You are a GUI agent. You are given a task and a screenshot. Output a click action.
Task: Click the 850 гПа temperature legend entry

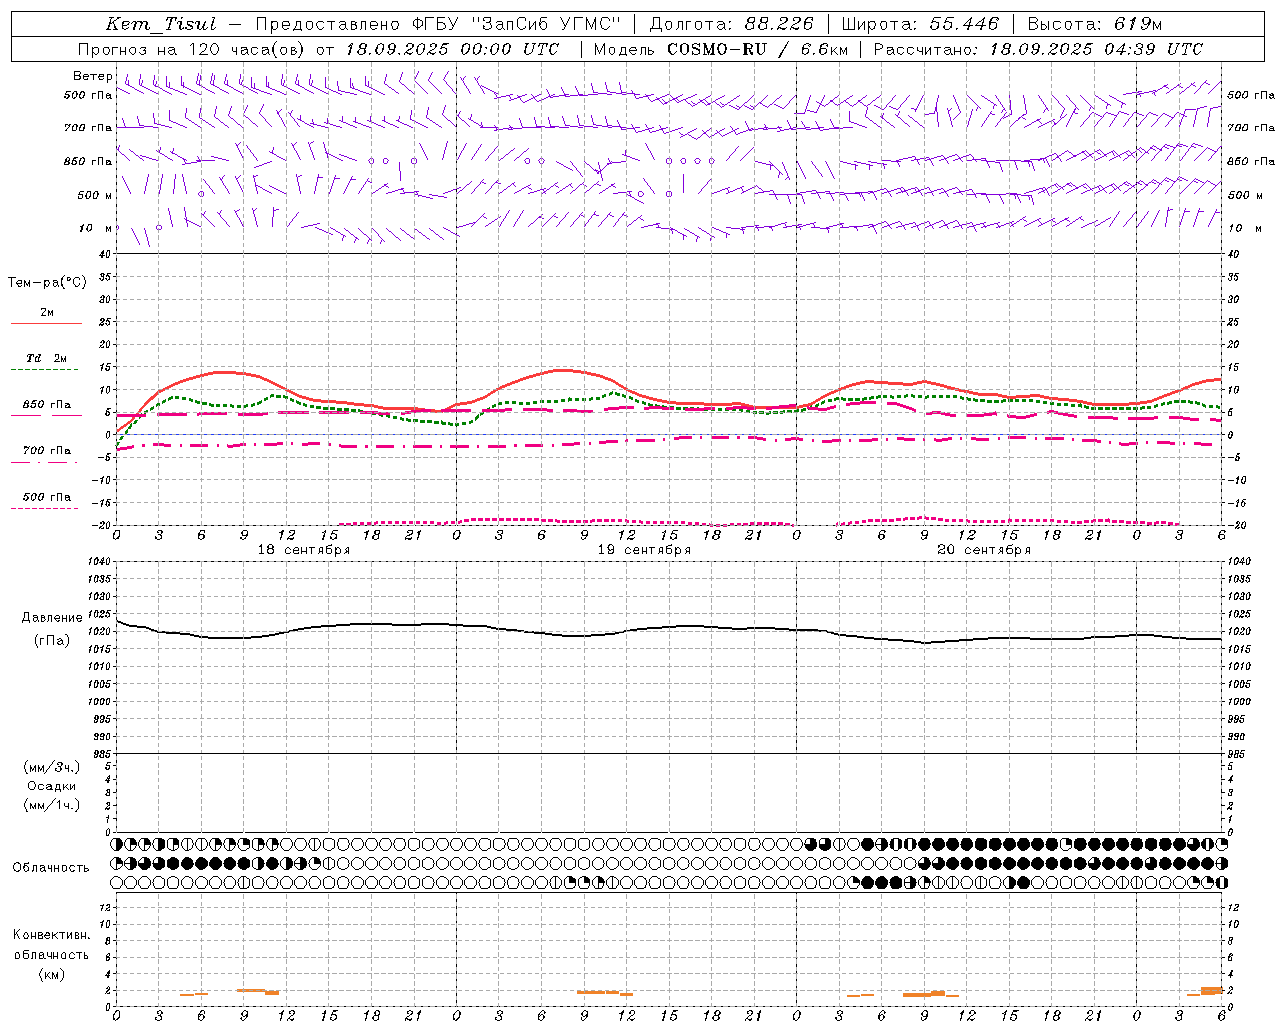click(47, 405)
